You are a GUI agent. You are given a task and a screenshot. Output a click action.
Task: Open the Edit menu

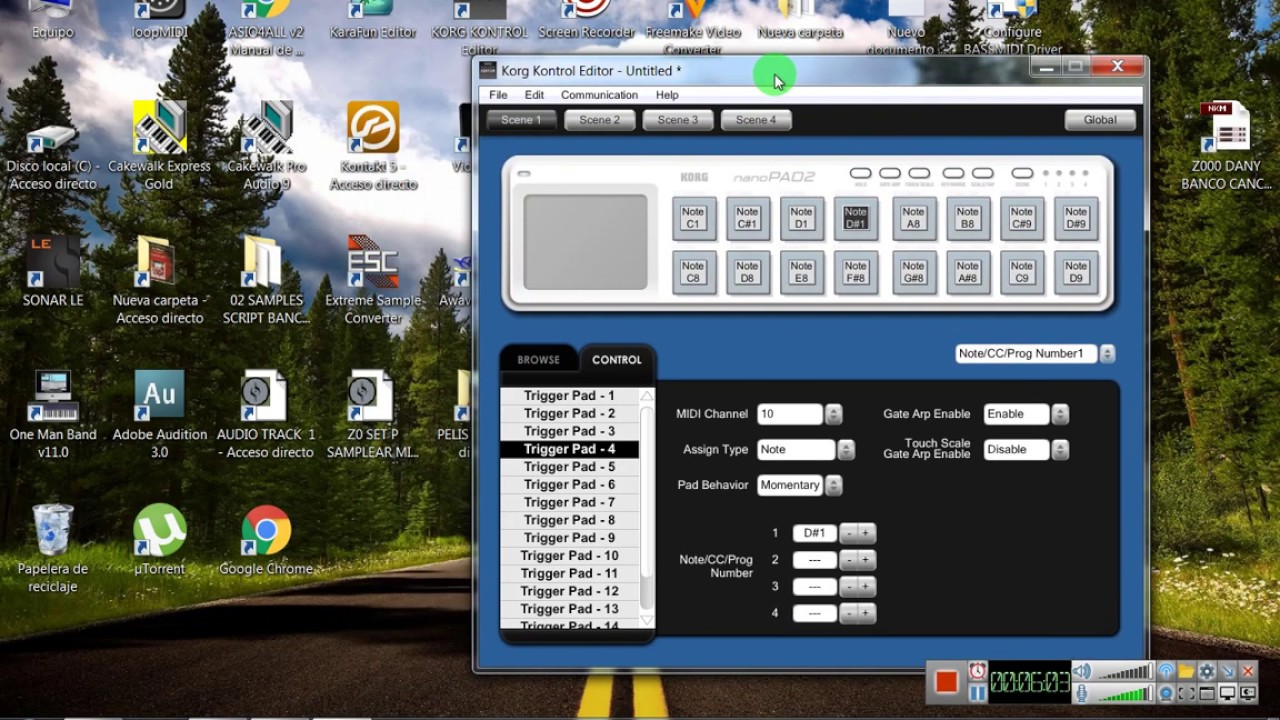pyautogui.click(x=535, y=95)
